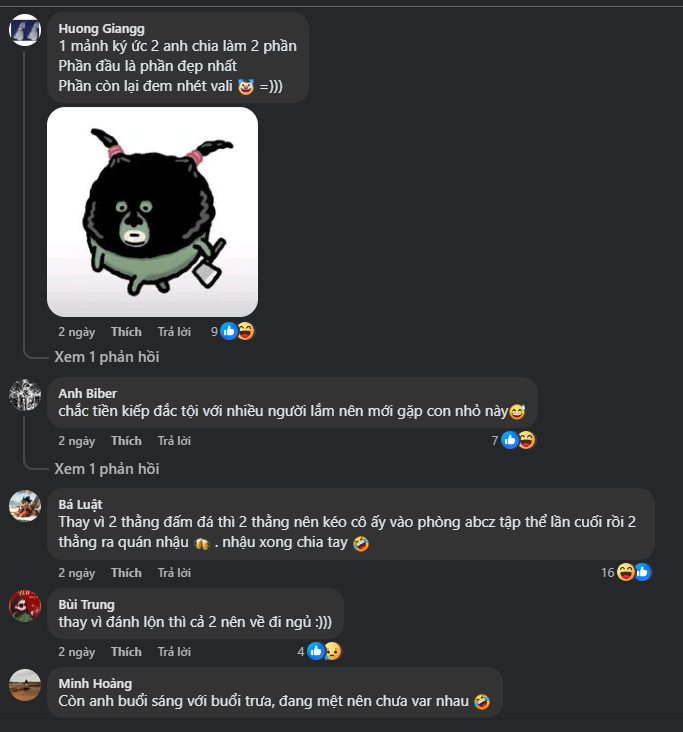
Task: Click the 2 ngày timestamp on Bùi Trung's comment
Action: point(77,652)
